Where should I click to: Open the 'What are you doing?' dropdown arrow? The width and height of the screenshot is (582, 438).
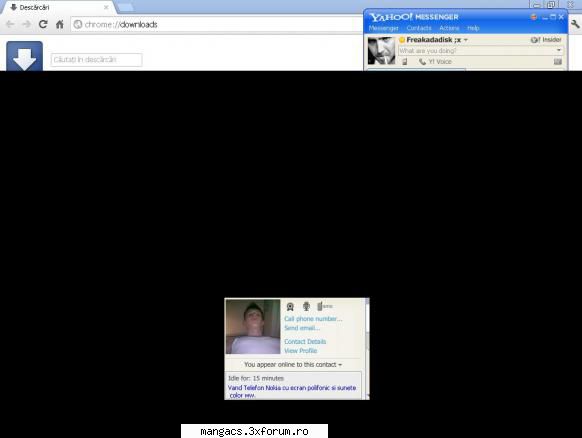click(559, 50)
